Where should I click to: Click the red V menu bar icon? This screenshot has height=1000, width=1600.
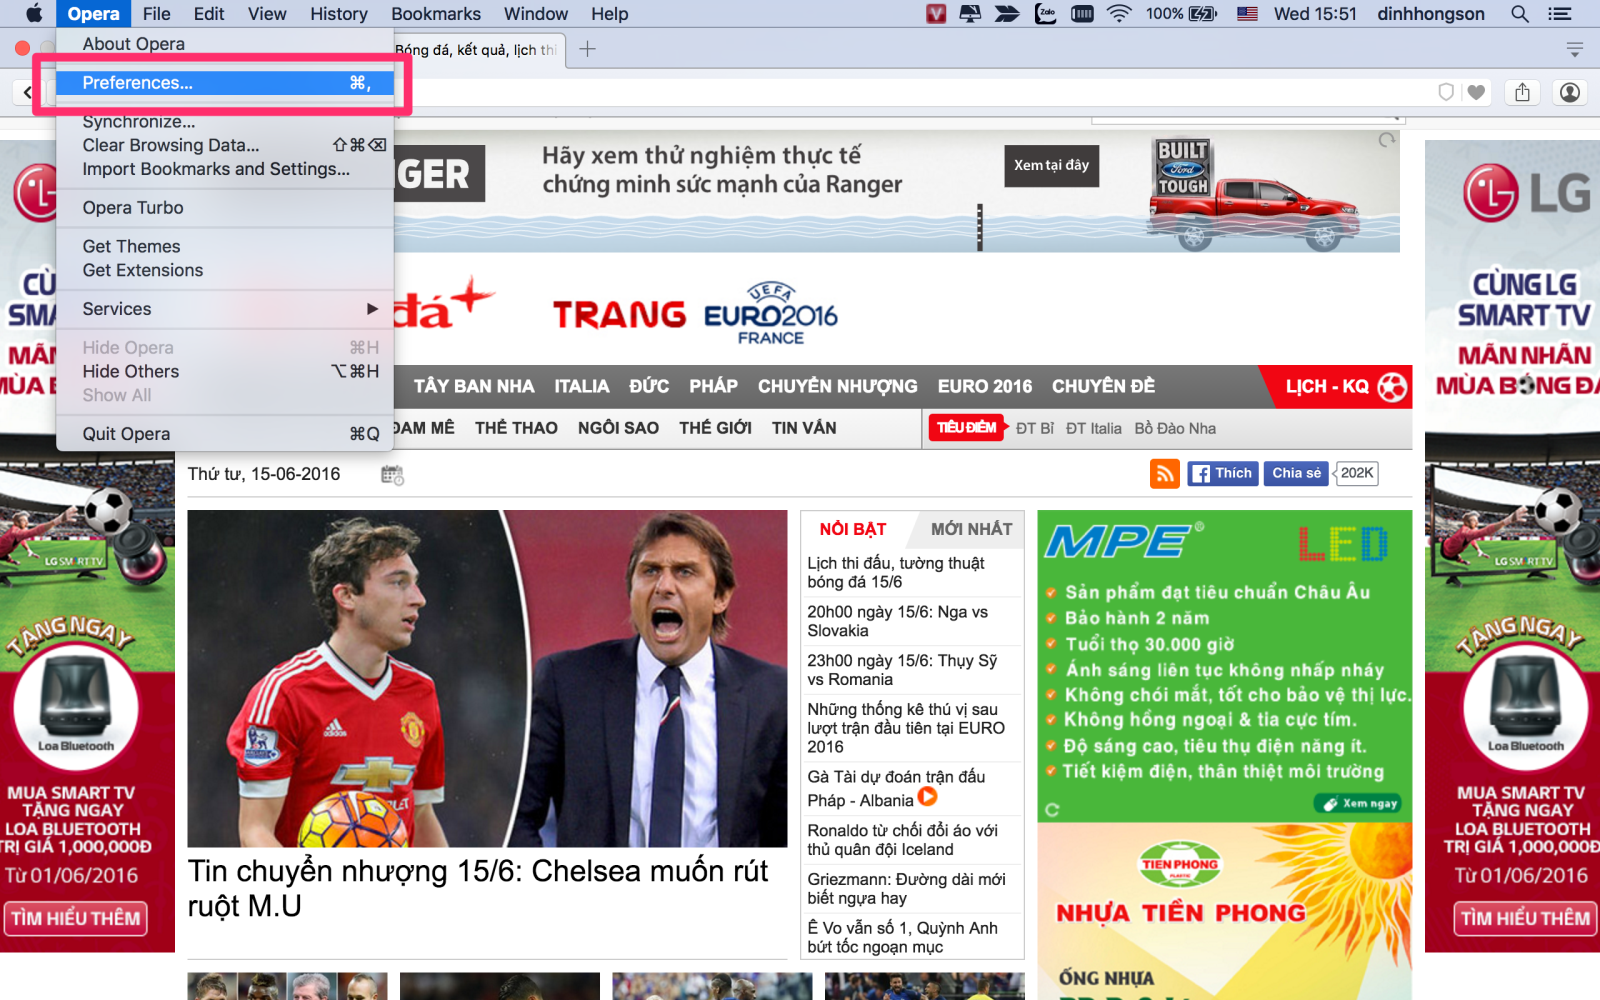click(x=936, y=13)
